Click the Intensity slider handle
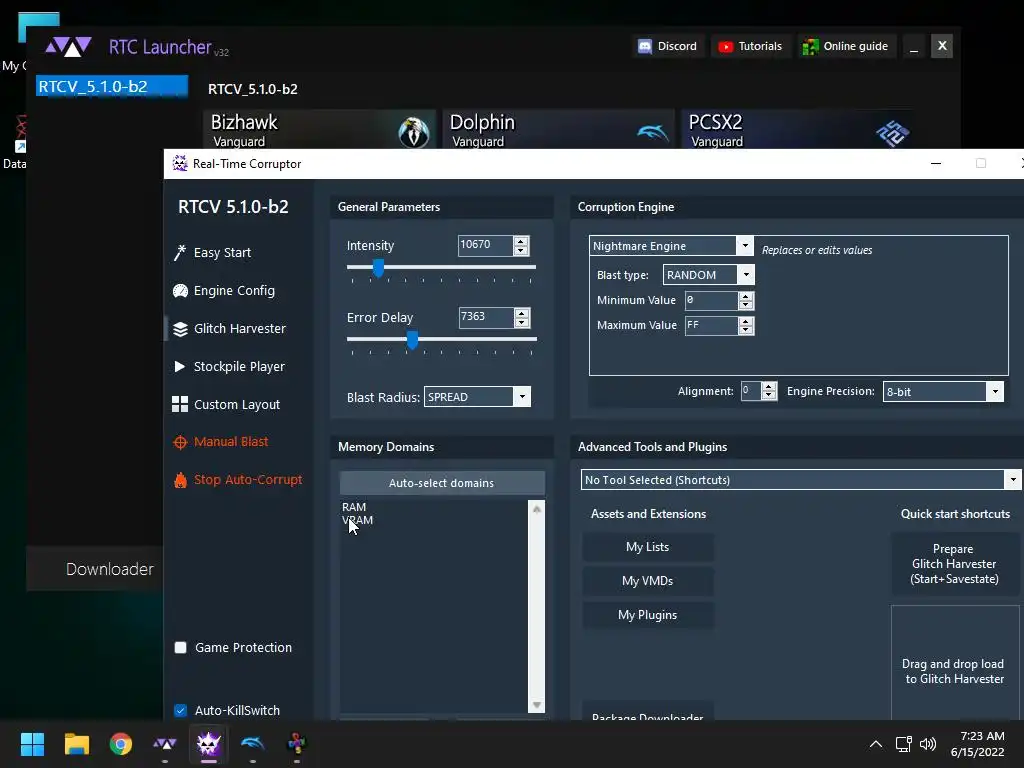1024x768 pixels. (x=378, y=268)
